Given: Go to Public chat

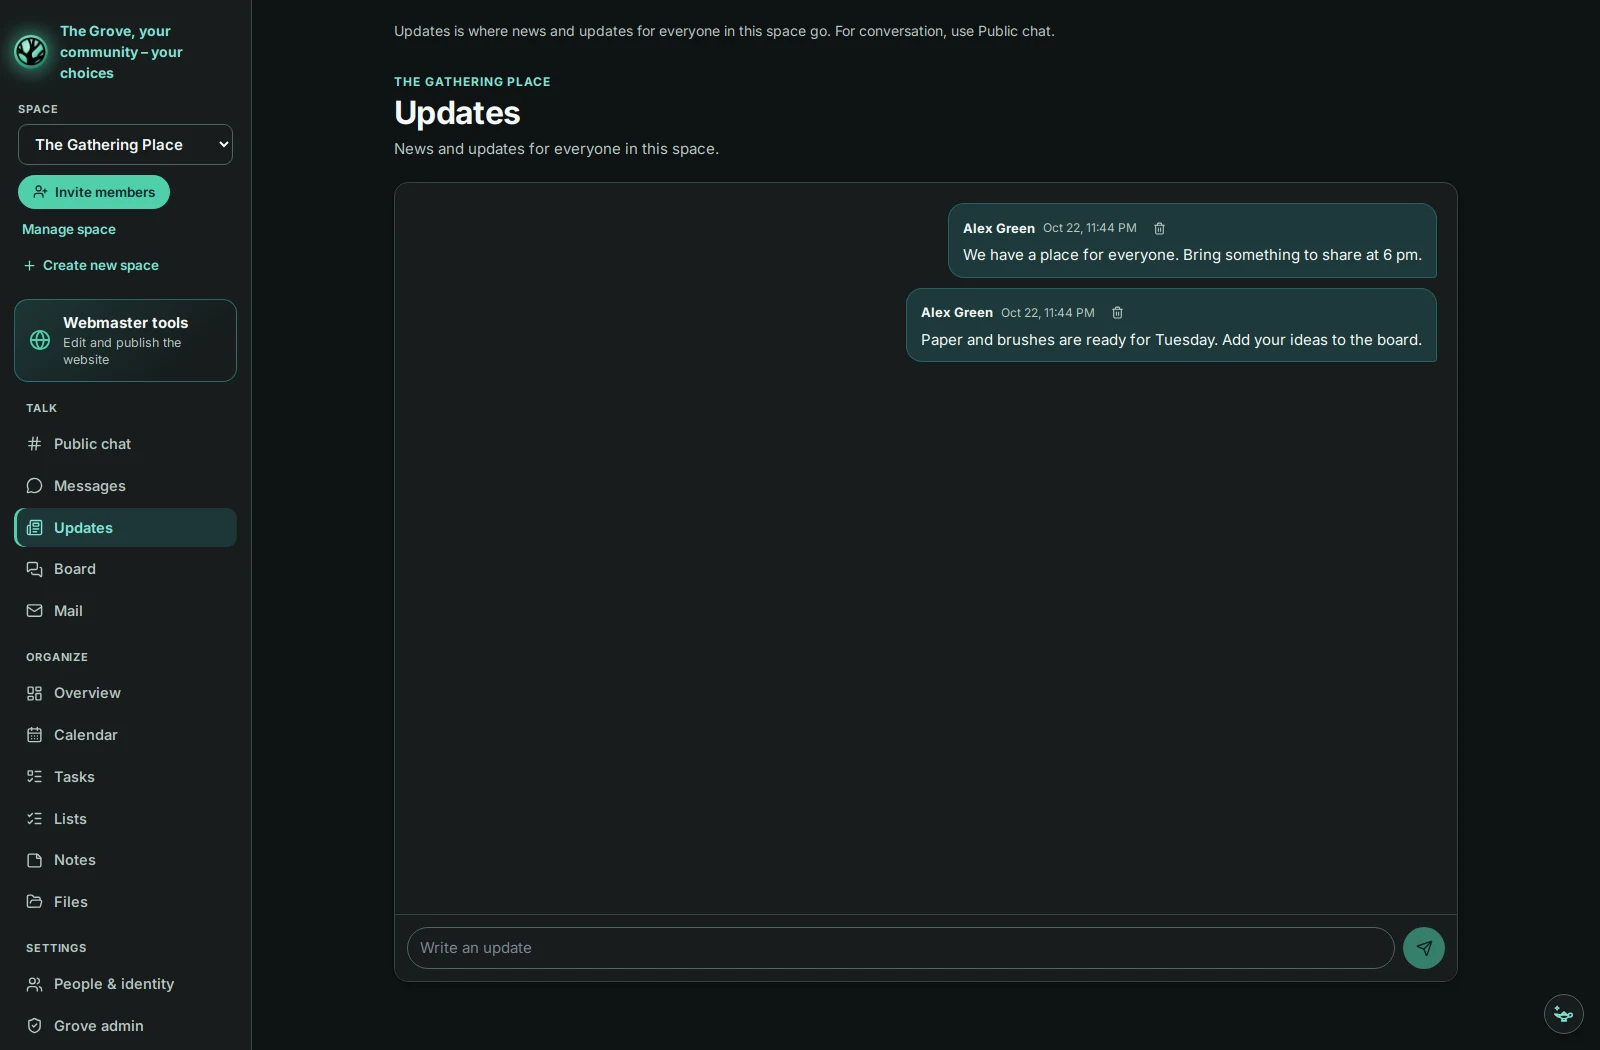Looking at the screenshot, I should pos(125,444).
